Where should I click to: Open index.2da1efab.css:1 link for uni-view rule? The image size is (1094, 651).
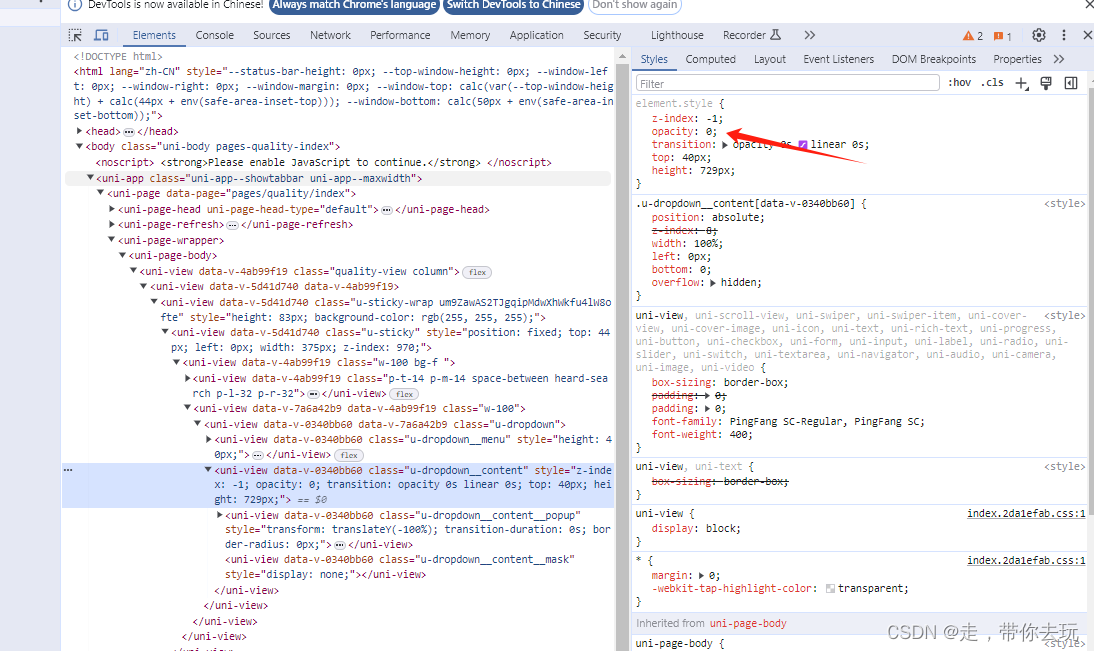tap(1026, 514)
